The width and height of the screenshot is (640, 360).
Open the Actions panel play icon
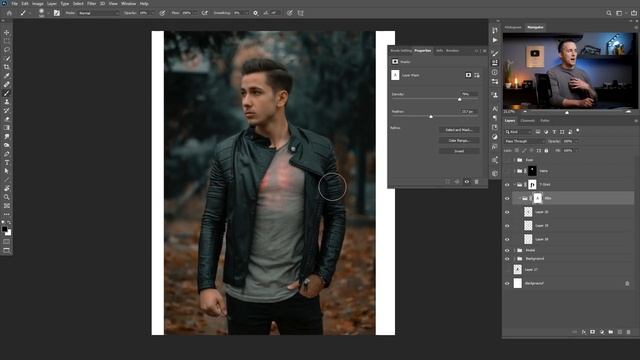(495, 40)
